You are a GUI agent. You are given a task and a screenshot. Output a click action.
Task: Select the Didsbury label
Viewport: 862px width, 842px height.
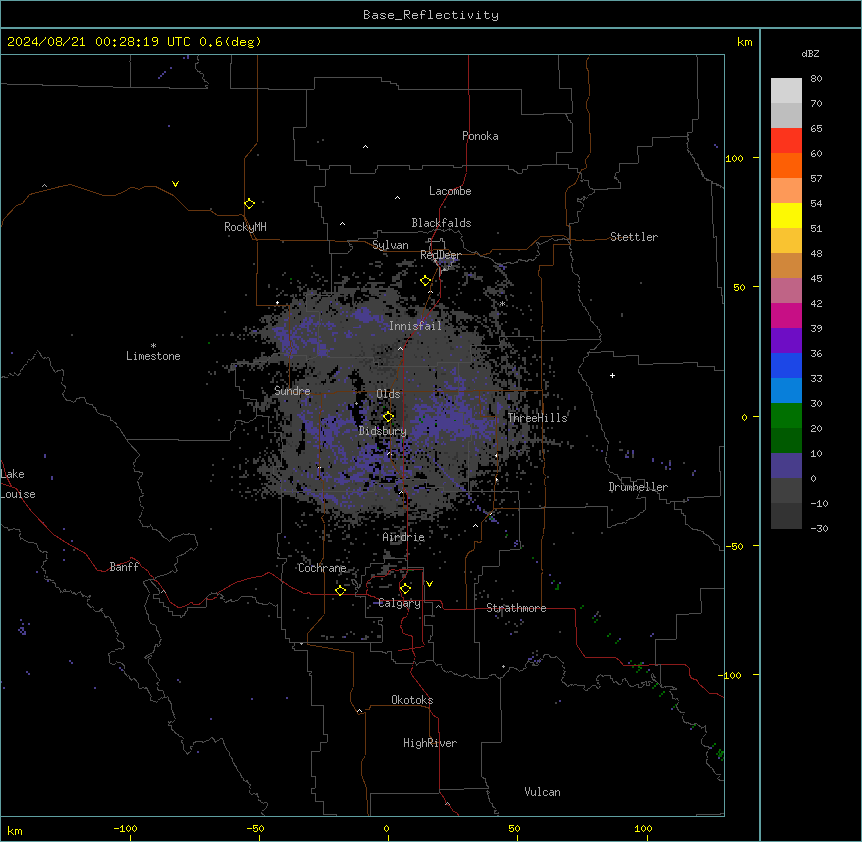383,431
